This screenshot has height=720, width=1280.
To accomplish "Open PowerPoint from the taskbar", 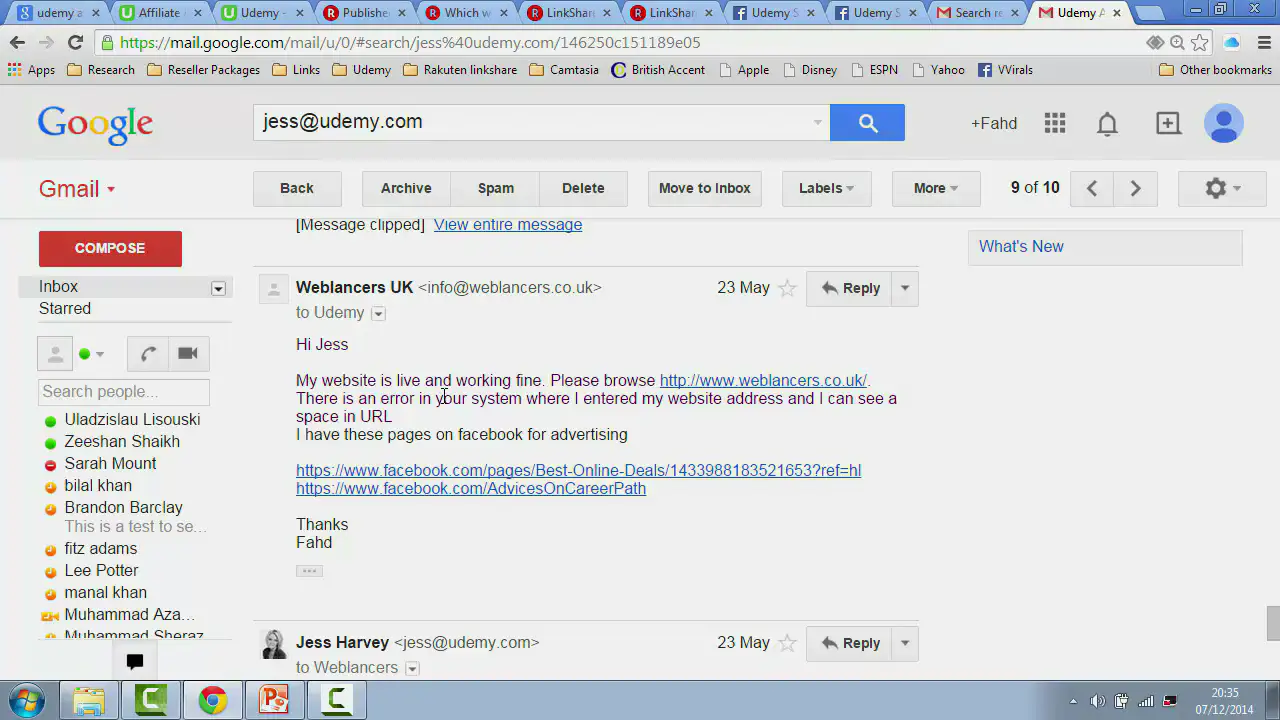I will click(x=274, y=699).
